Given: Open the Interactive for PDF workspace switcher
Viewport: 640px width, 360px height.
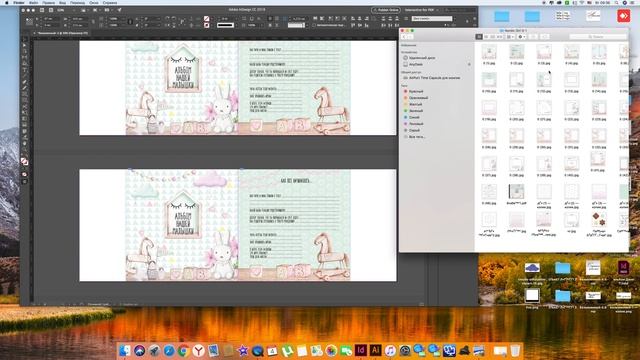Looking at the screenshot, I should click(422, 10).
